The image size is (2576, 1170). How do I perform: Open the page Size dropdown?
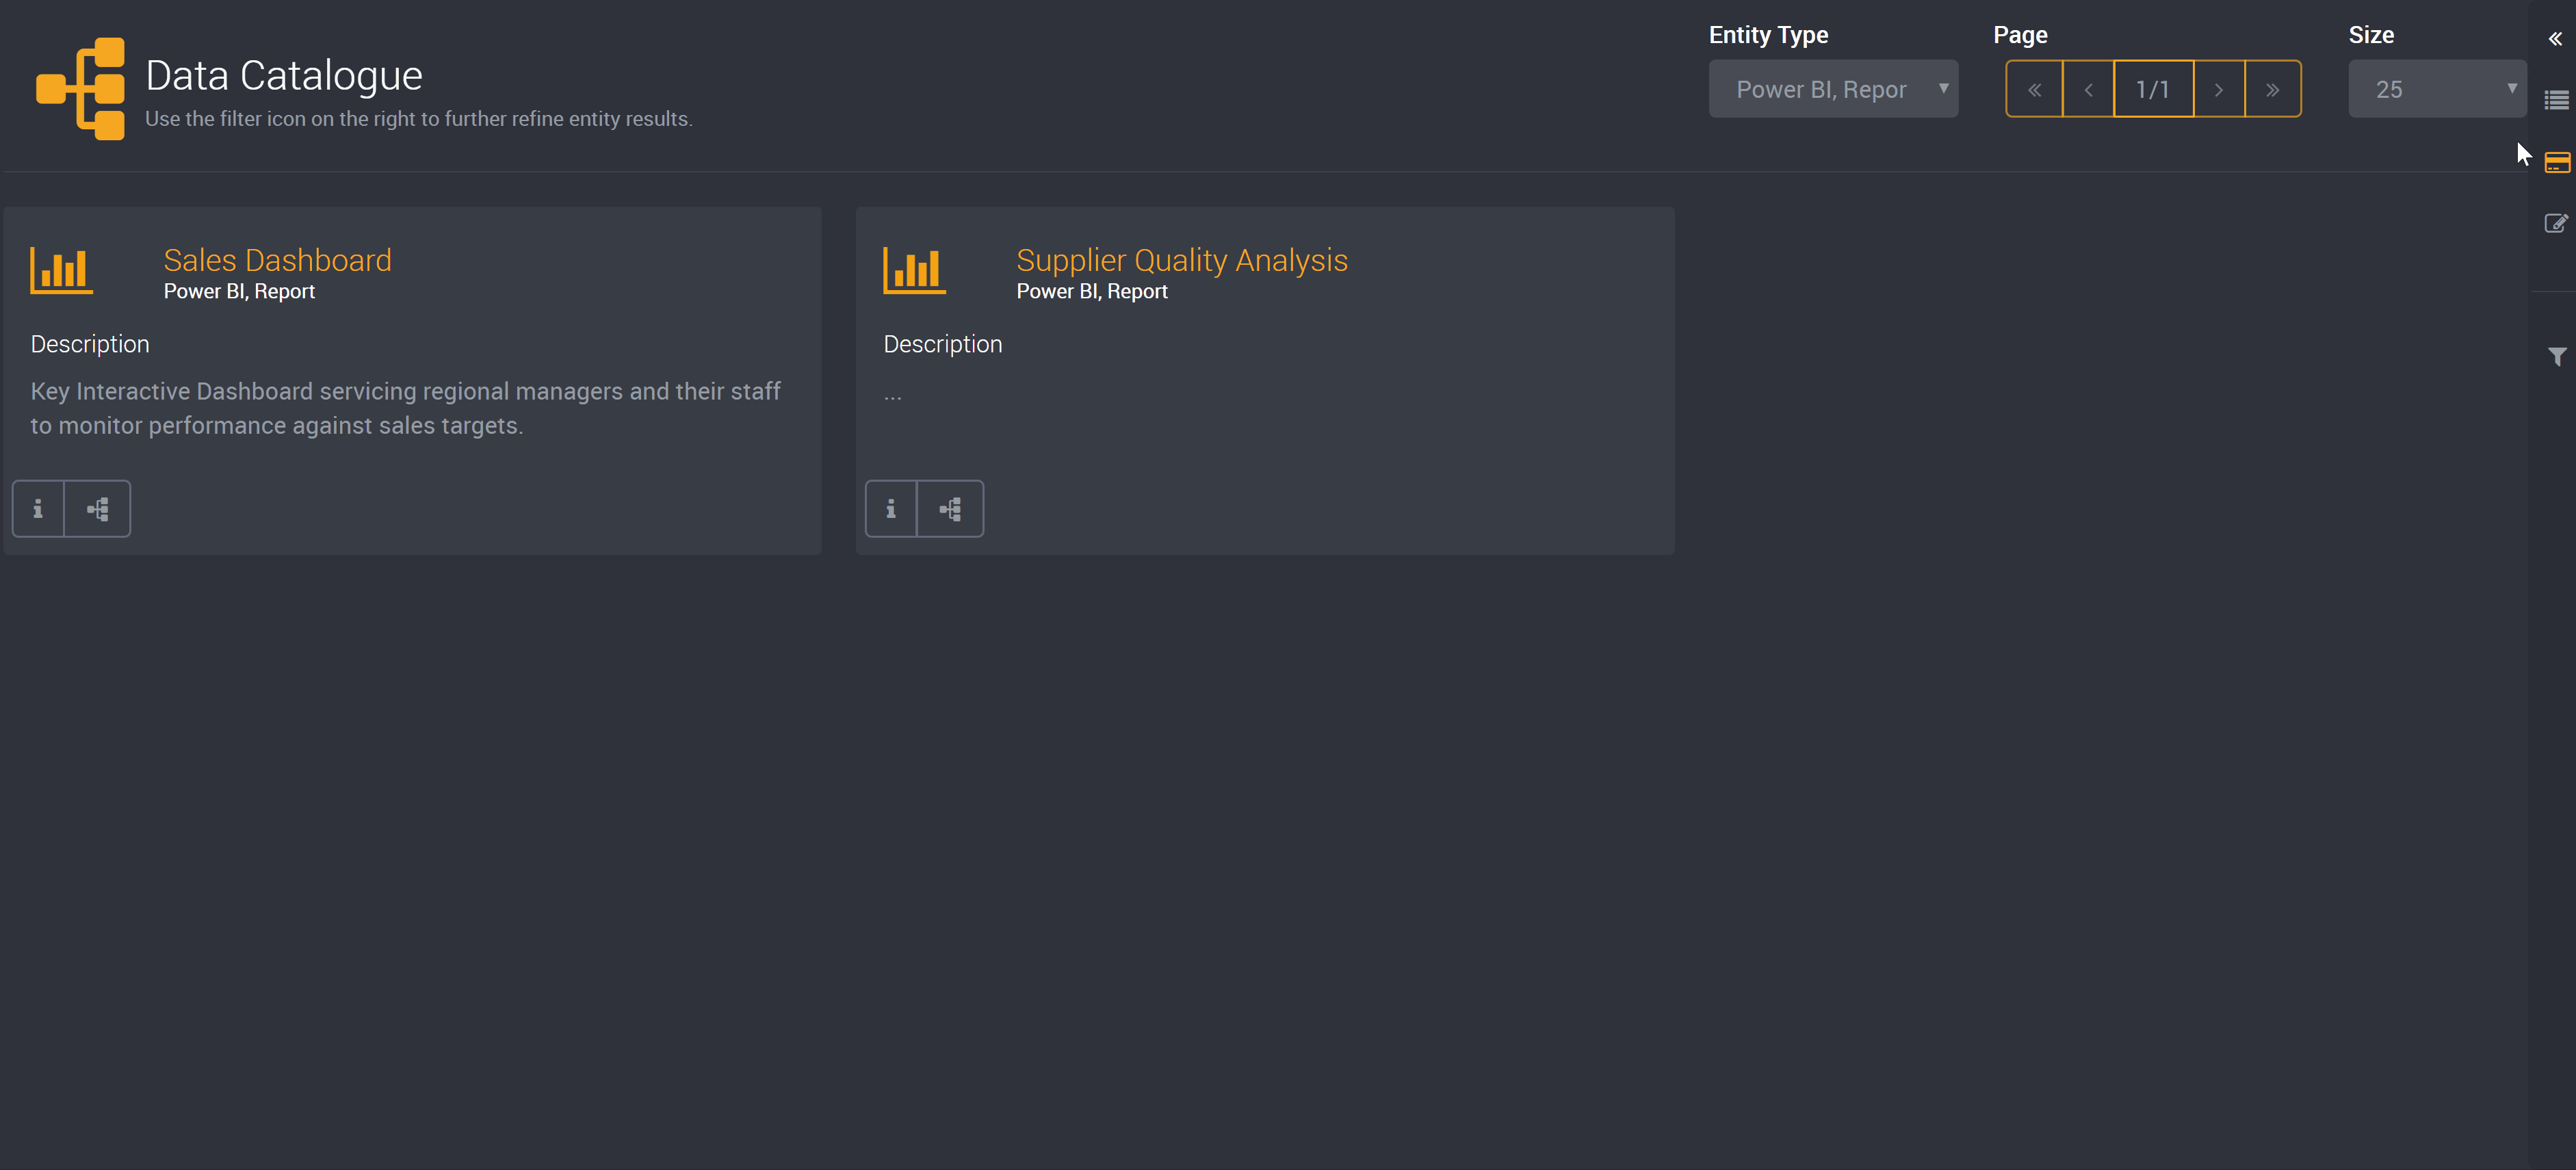point(2437,89)
